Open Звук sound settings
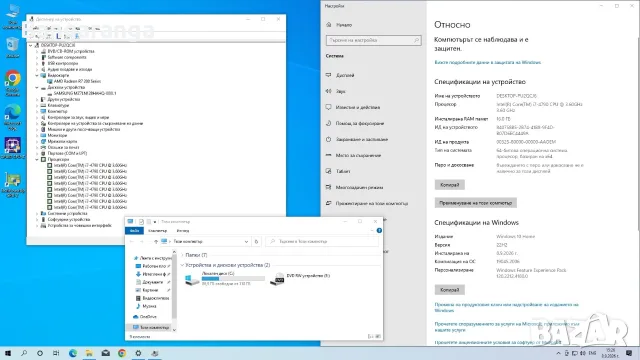 point(340,91)
